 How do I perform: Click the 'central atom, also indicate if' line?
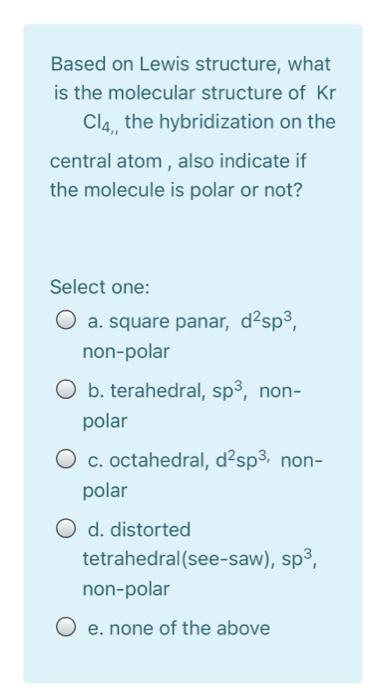coord(178,161)
